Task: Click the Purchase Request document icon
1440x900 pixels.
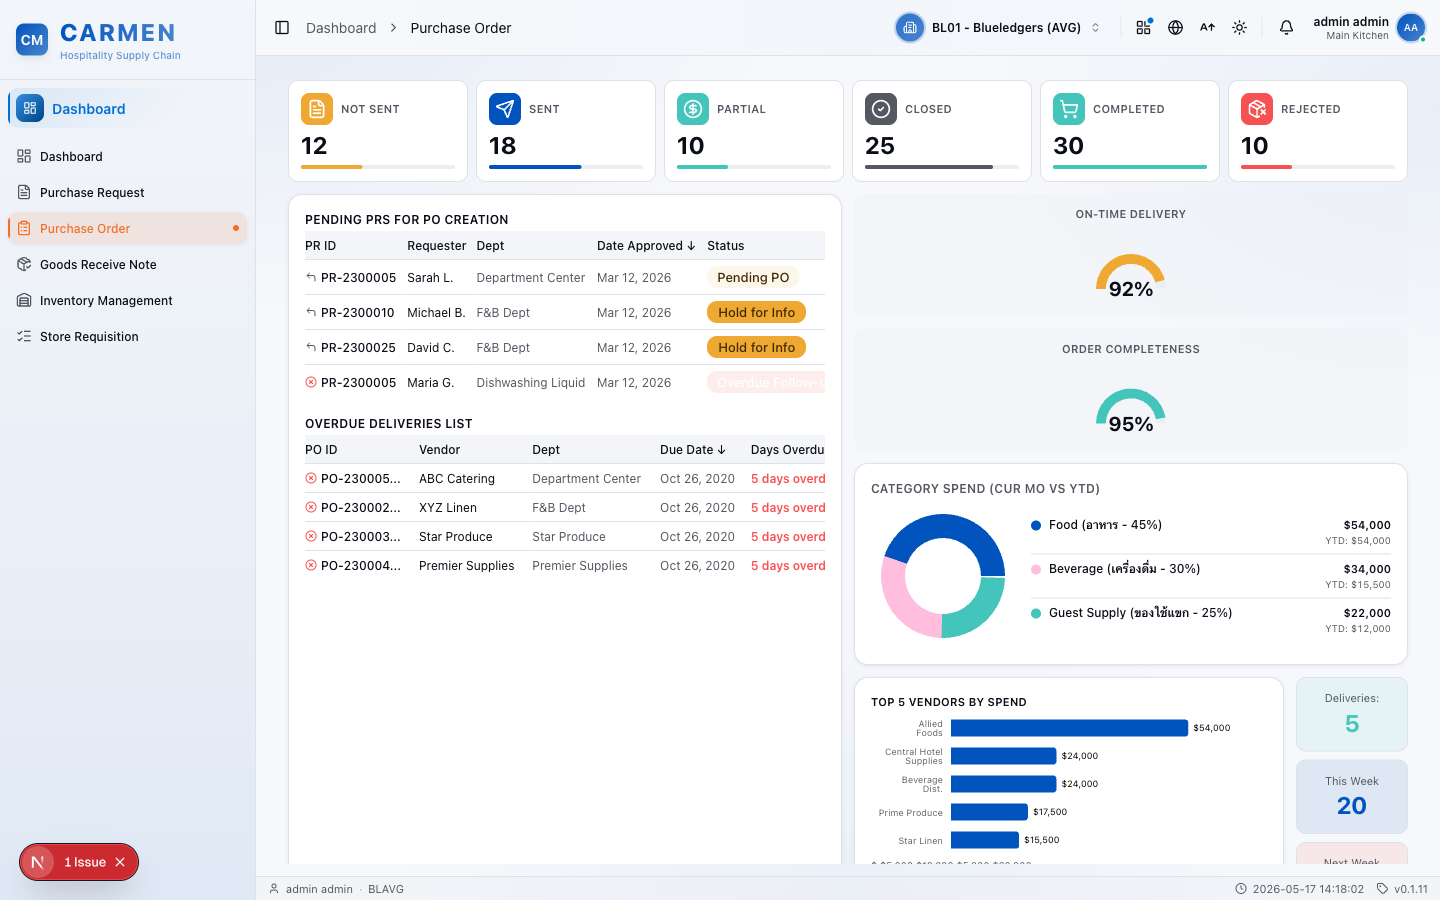Action: [x=24, y=192]
